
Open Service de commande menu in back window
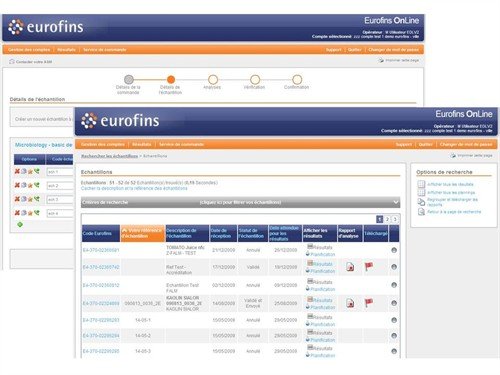(105, 50)
